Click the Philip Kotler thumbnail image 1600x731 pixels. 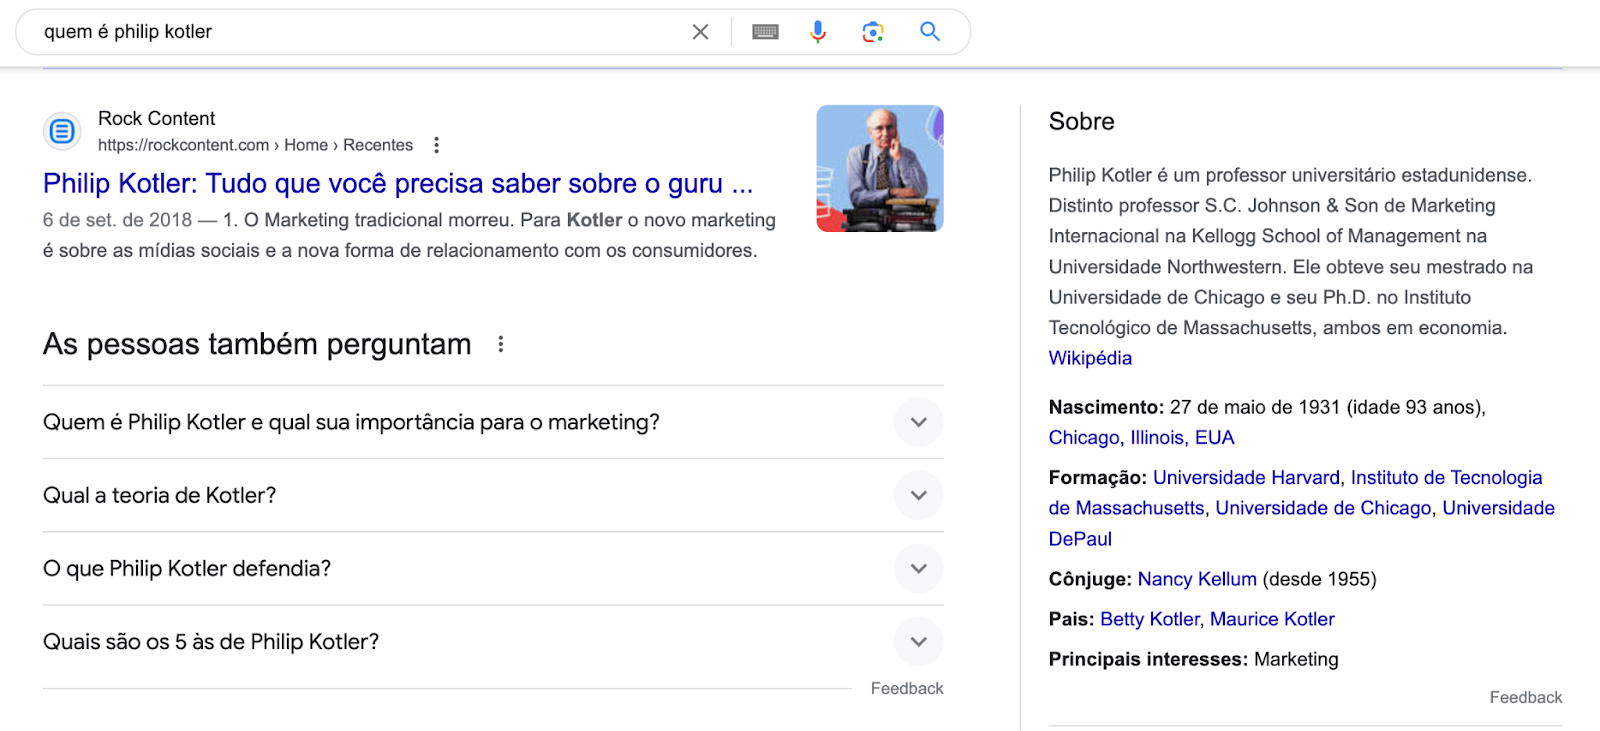coord(880,169)
